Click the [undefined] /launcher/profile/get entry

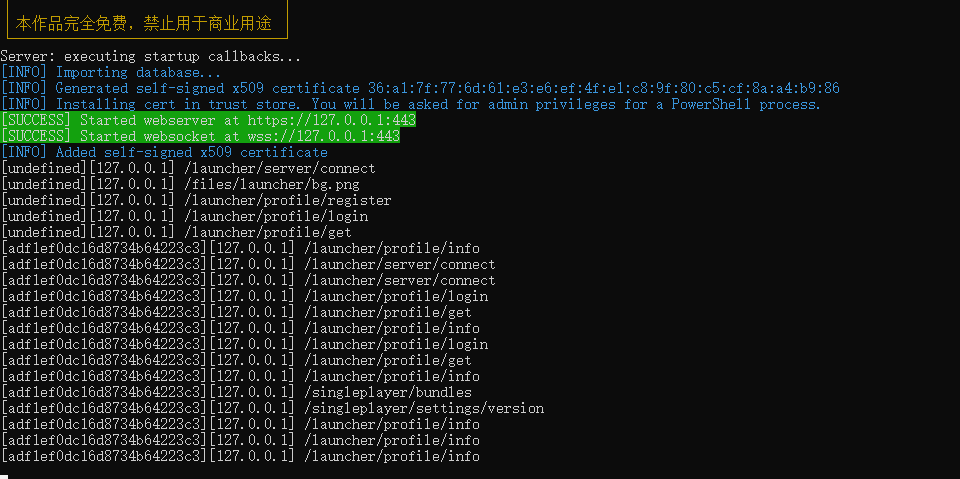(176, 232)
